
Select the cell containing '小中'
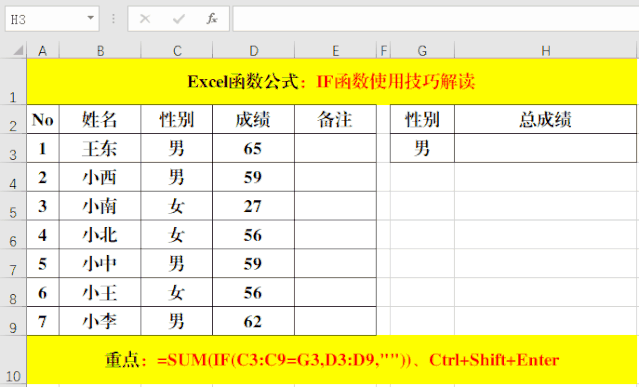(100, 264)
